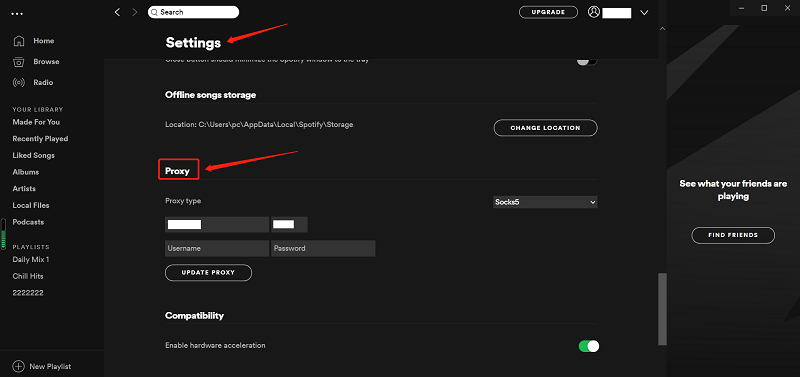Minimize the Spotify window
The image size is (800, 377).
740,8
